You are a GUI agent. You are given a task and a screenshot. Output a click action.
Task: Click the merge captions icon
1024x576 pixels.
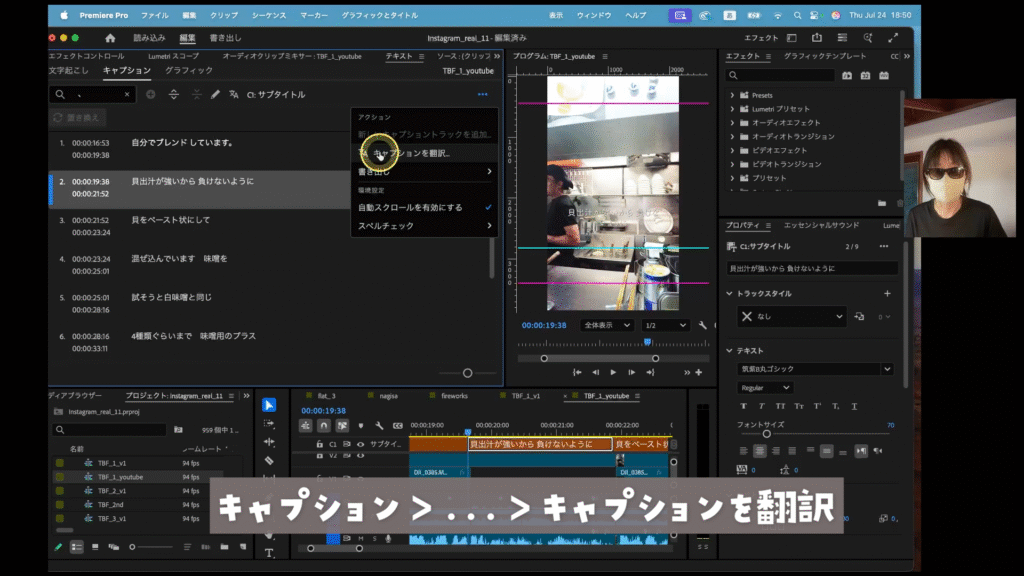pos(197,95)
